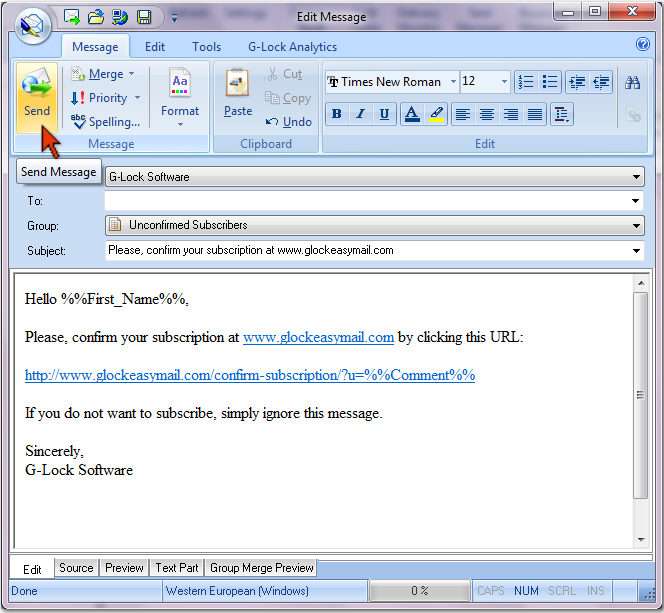Viewport: 664px width, 613px height.
Task: Open the Help question mark icon
Action: 642,44
